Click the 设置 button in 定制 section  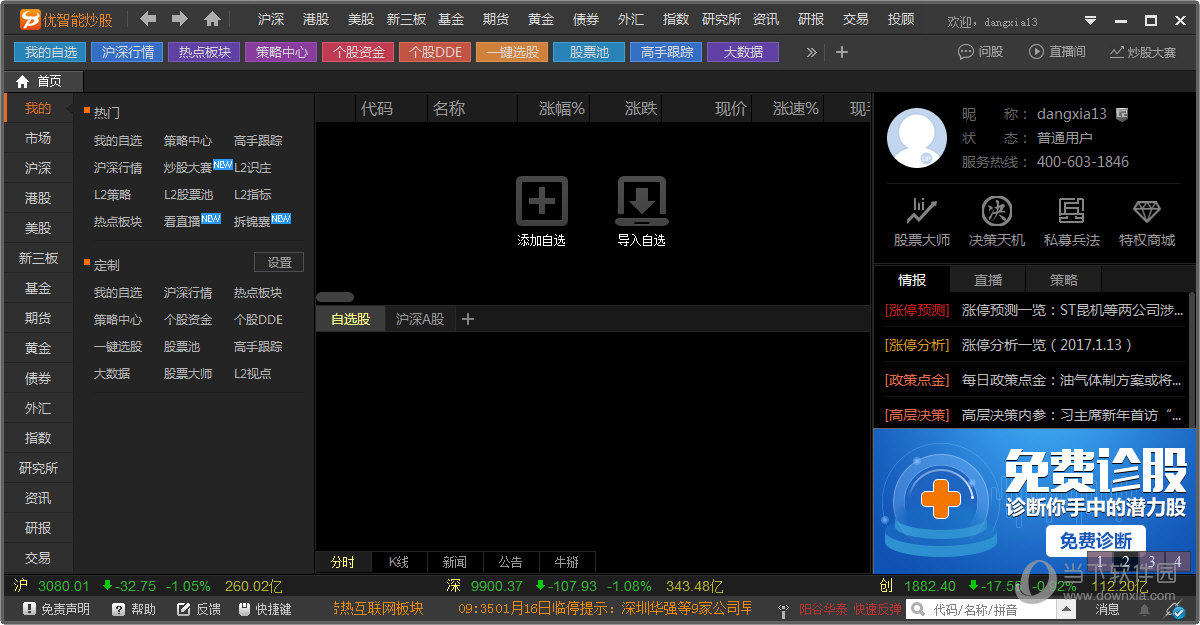click(279, 263)
